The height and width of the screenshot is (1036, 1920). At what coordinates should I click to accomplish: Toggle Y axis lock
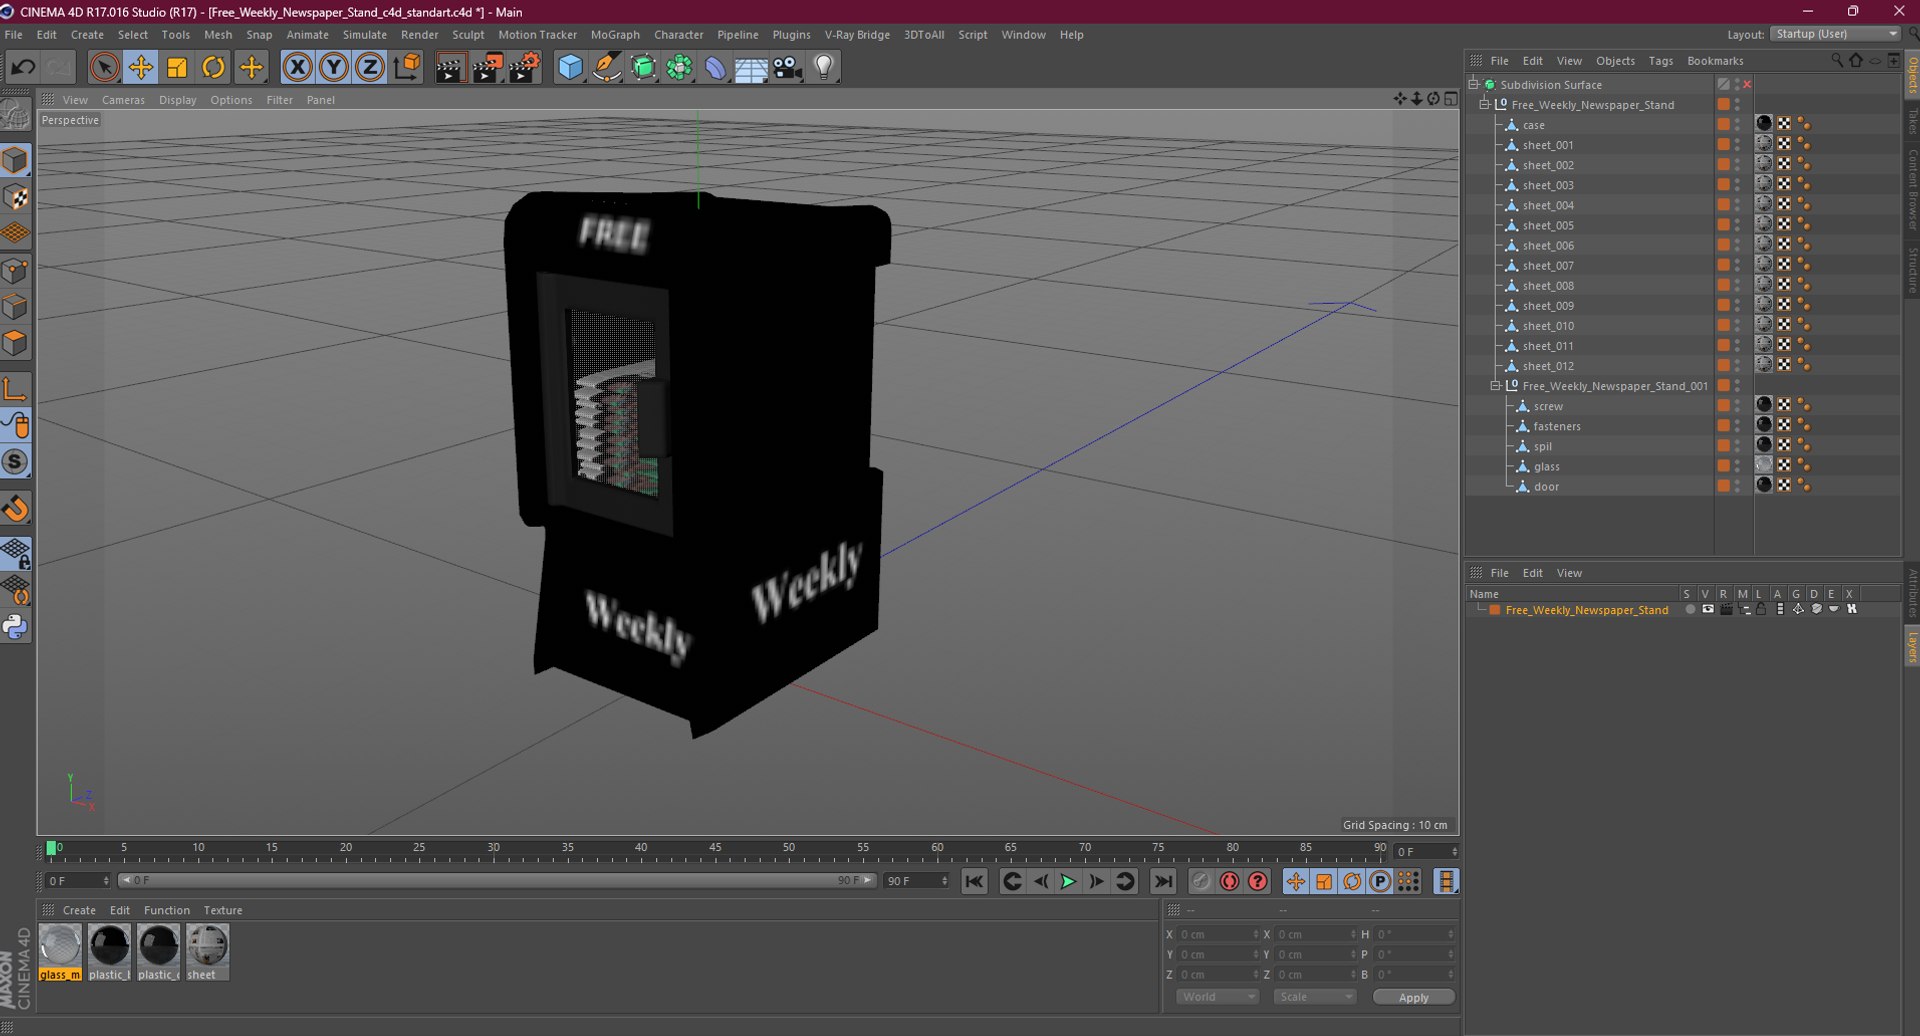tap(333, 67)
